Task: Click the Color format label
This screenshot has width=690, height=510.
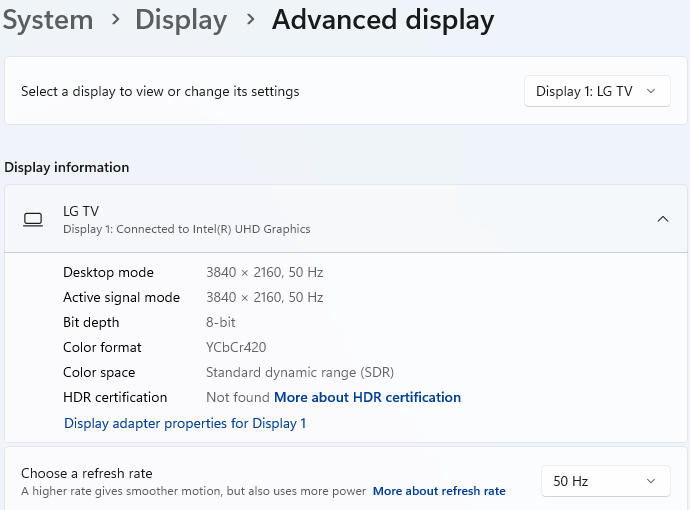Action: 102,347
